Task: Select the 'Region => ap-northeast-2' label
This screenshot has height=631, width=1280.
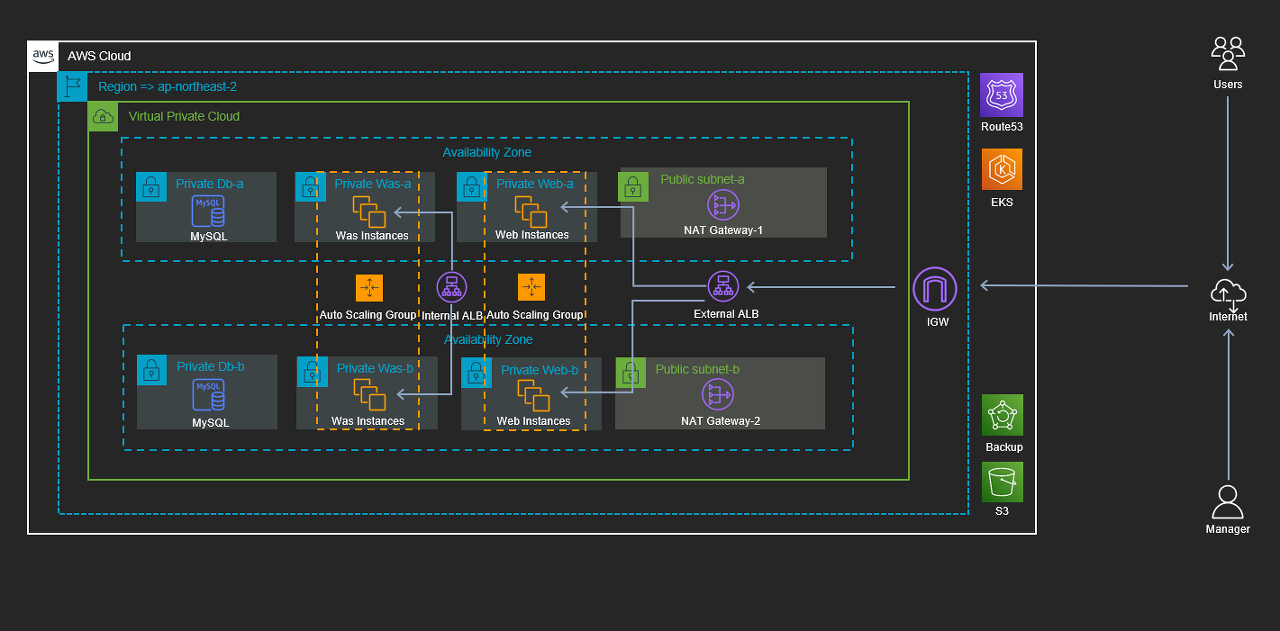Action: 168,87
